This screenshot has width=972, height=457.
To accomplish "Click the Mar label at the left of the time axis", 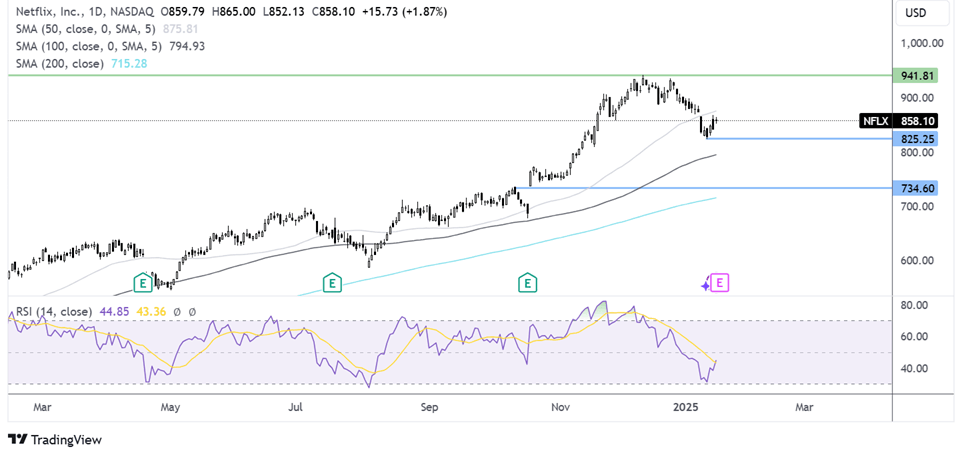I will click(42, 407).
